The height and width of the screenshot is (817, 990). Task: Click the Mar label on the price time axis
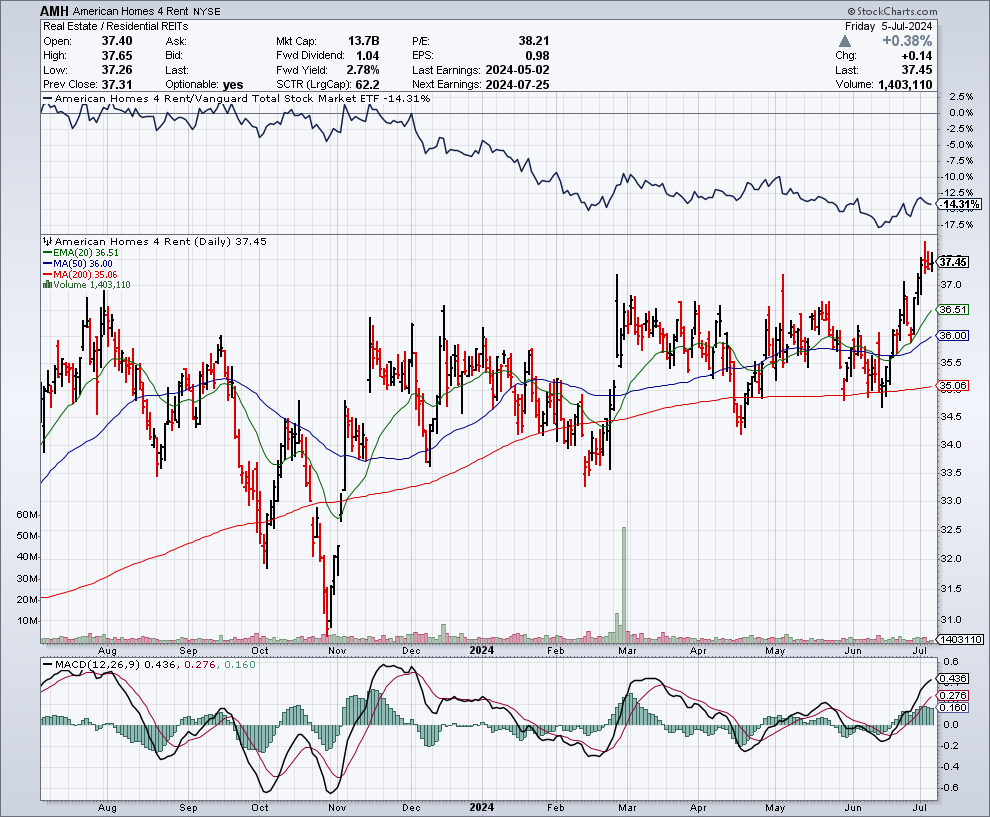pyautogui.click(x=626, y=650)
